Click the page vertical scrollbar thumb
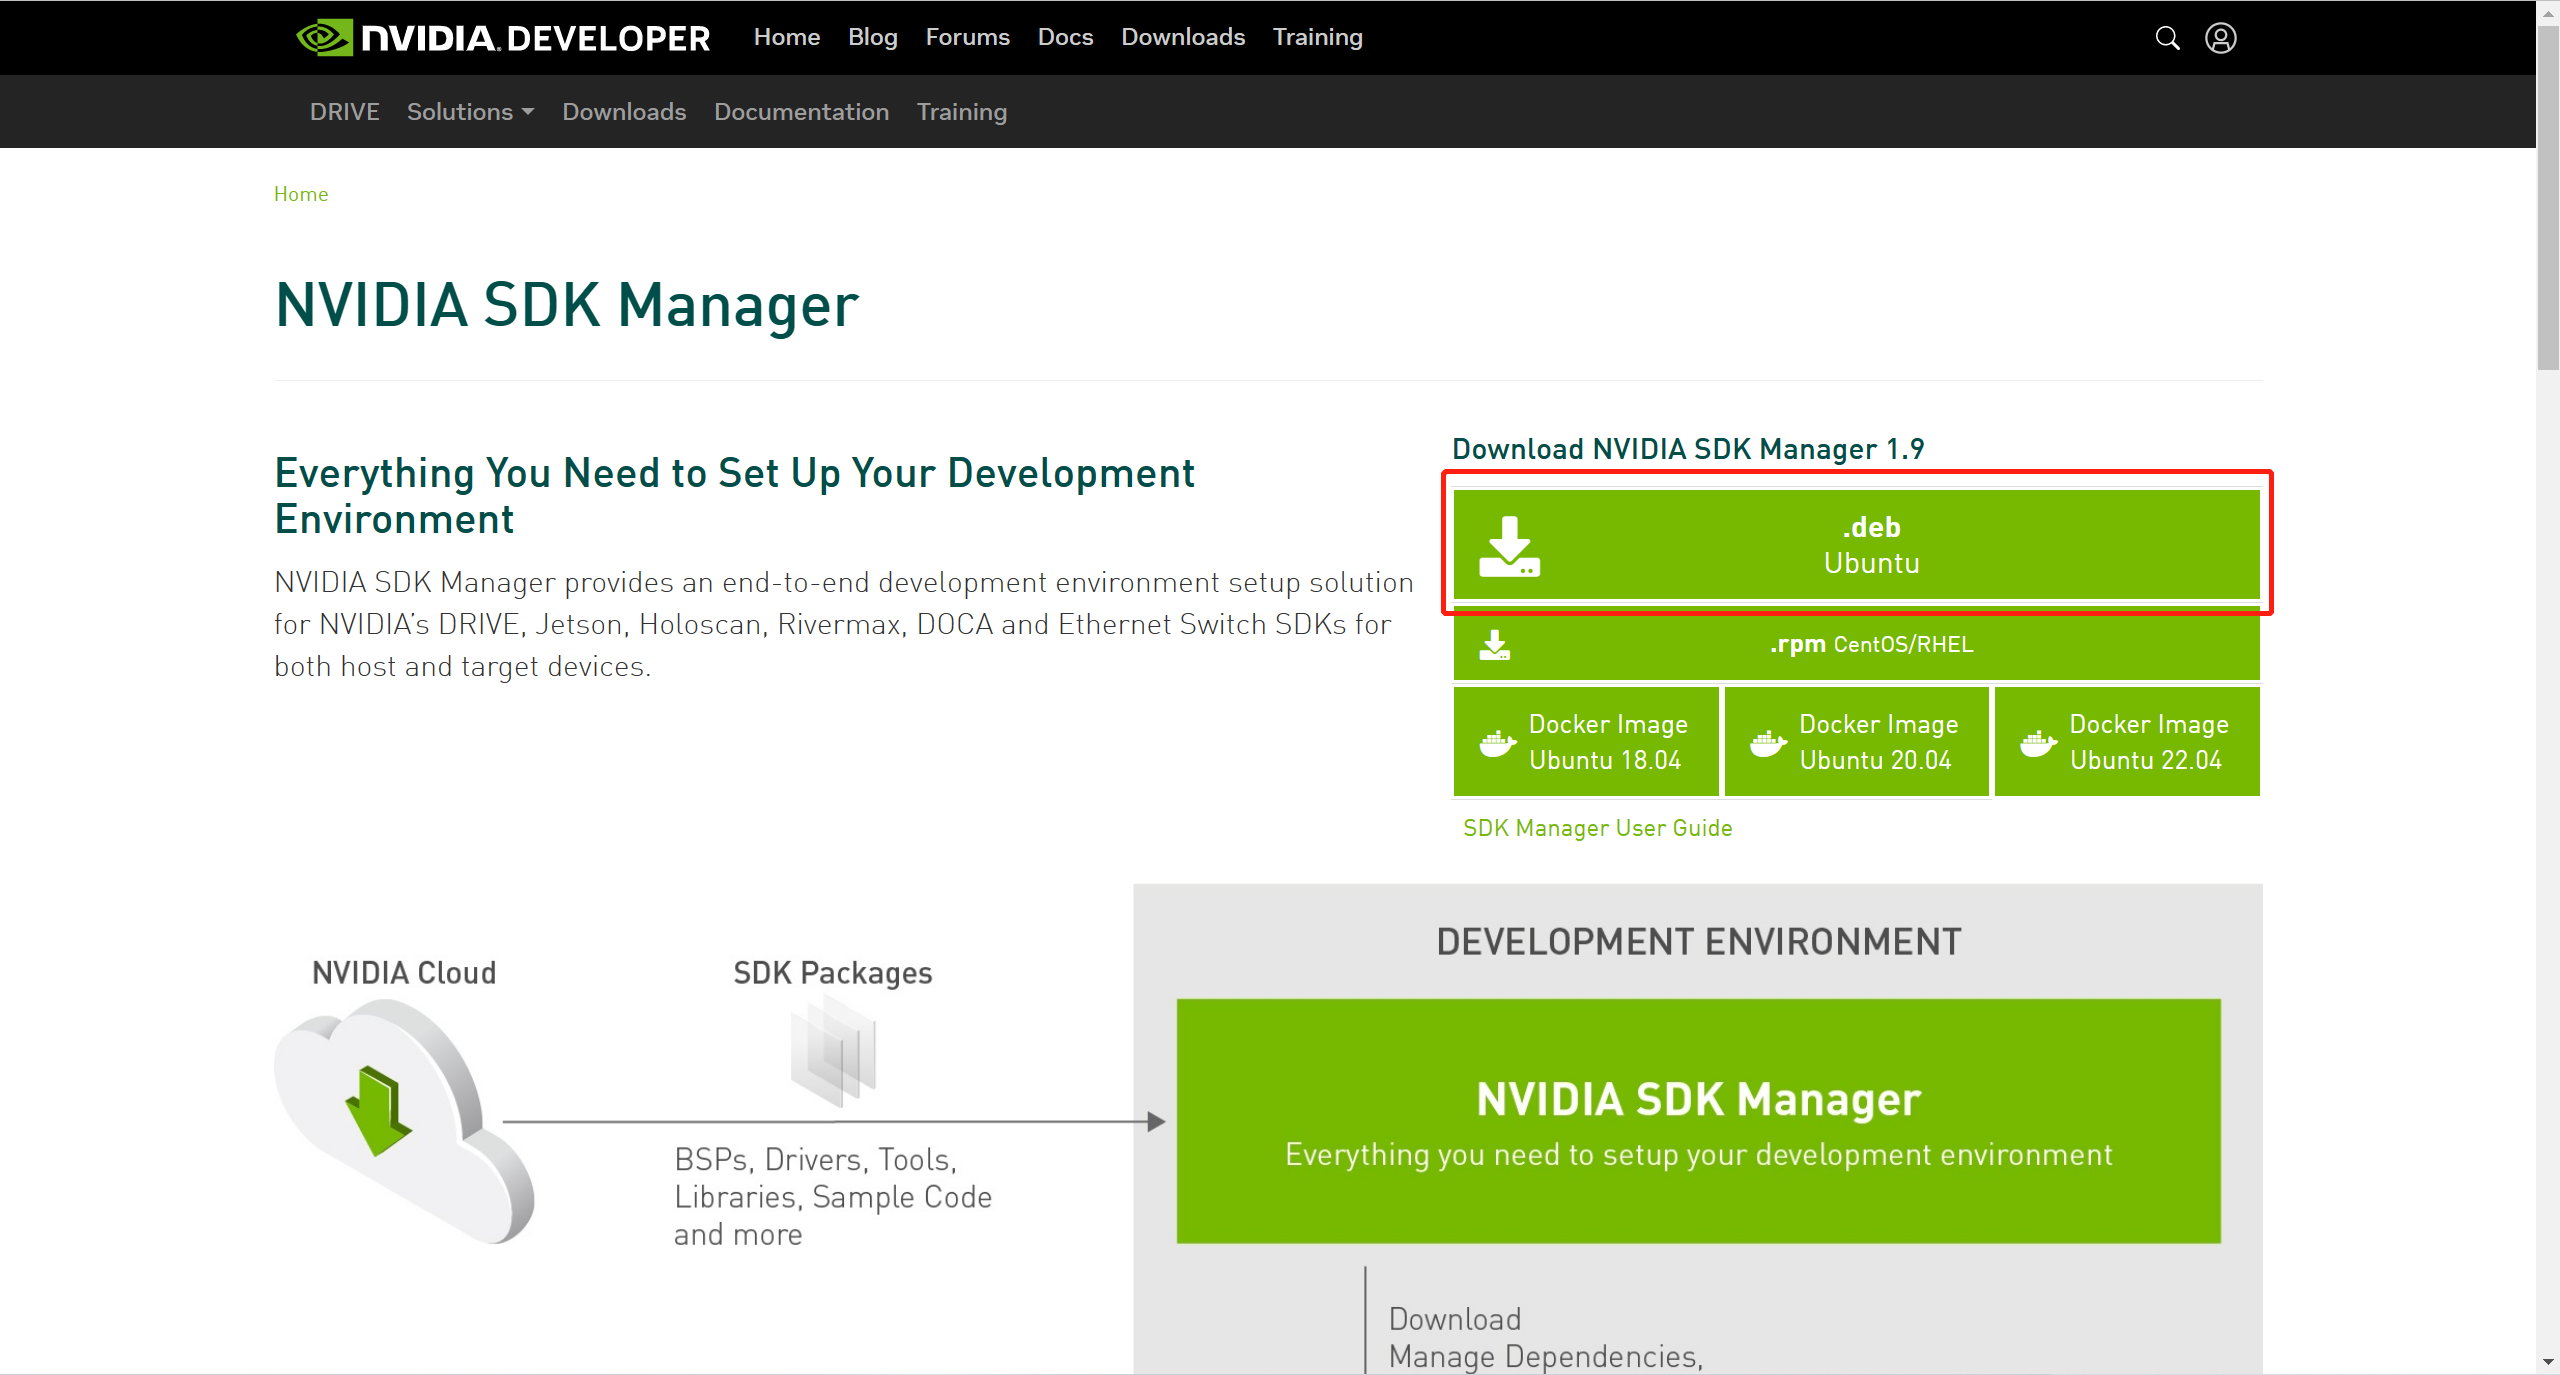 2548,200
